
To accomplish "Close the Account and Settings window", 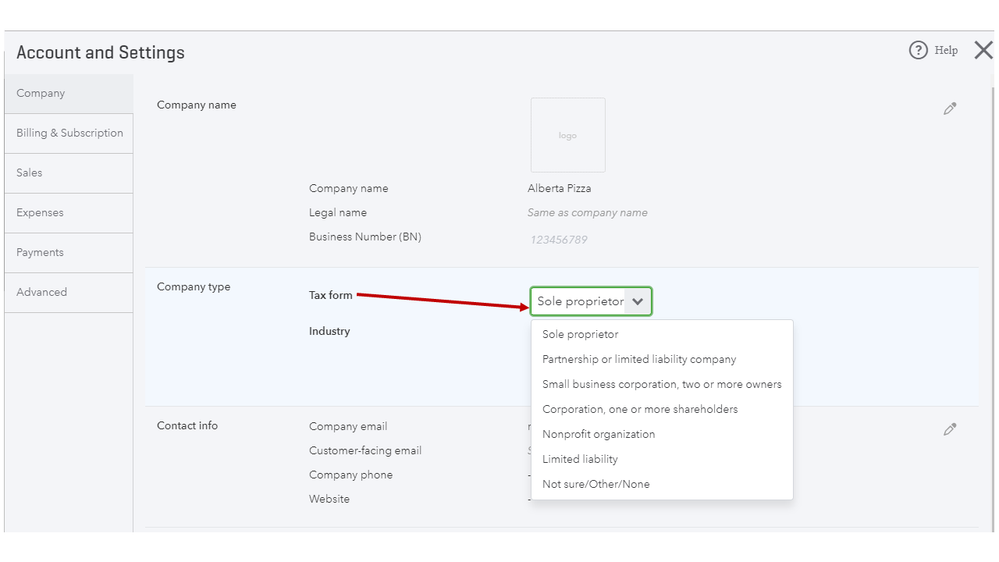I will click(x=983, y=50).
